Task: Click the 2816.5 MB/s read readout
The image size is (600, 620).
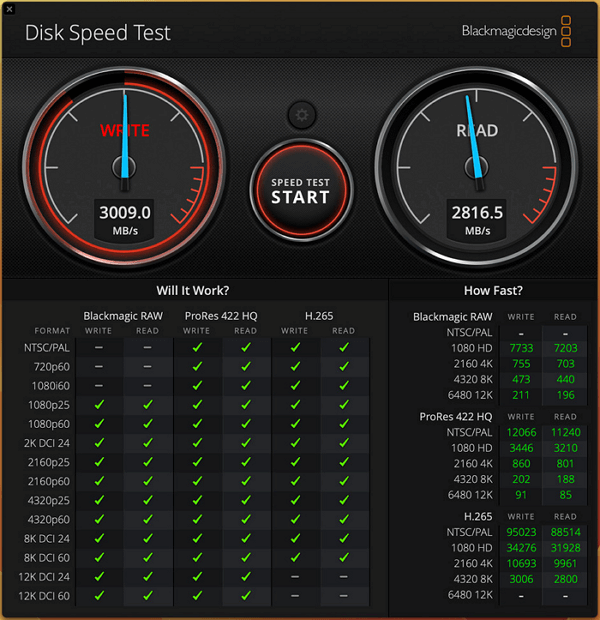Action: pos(477,212)
